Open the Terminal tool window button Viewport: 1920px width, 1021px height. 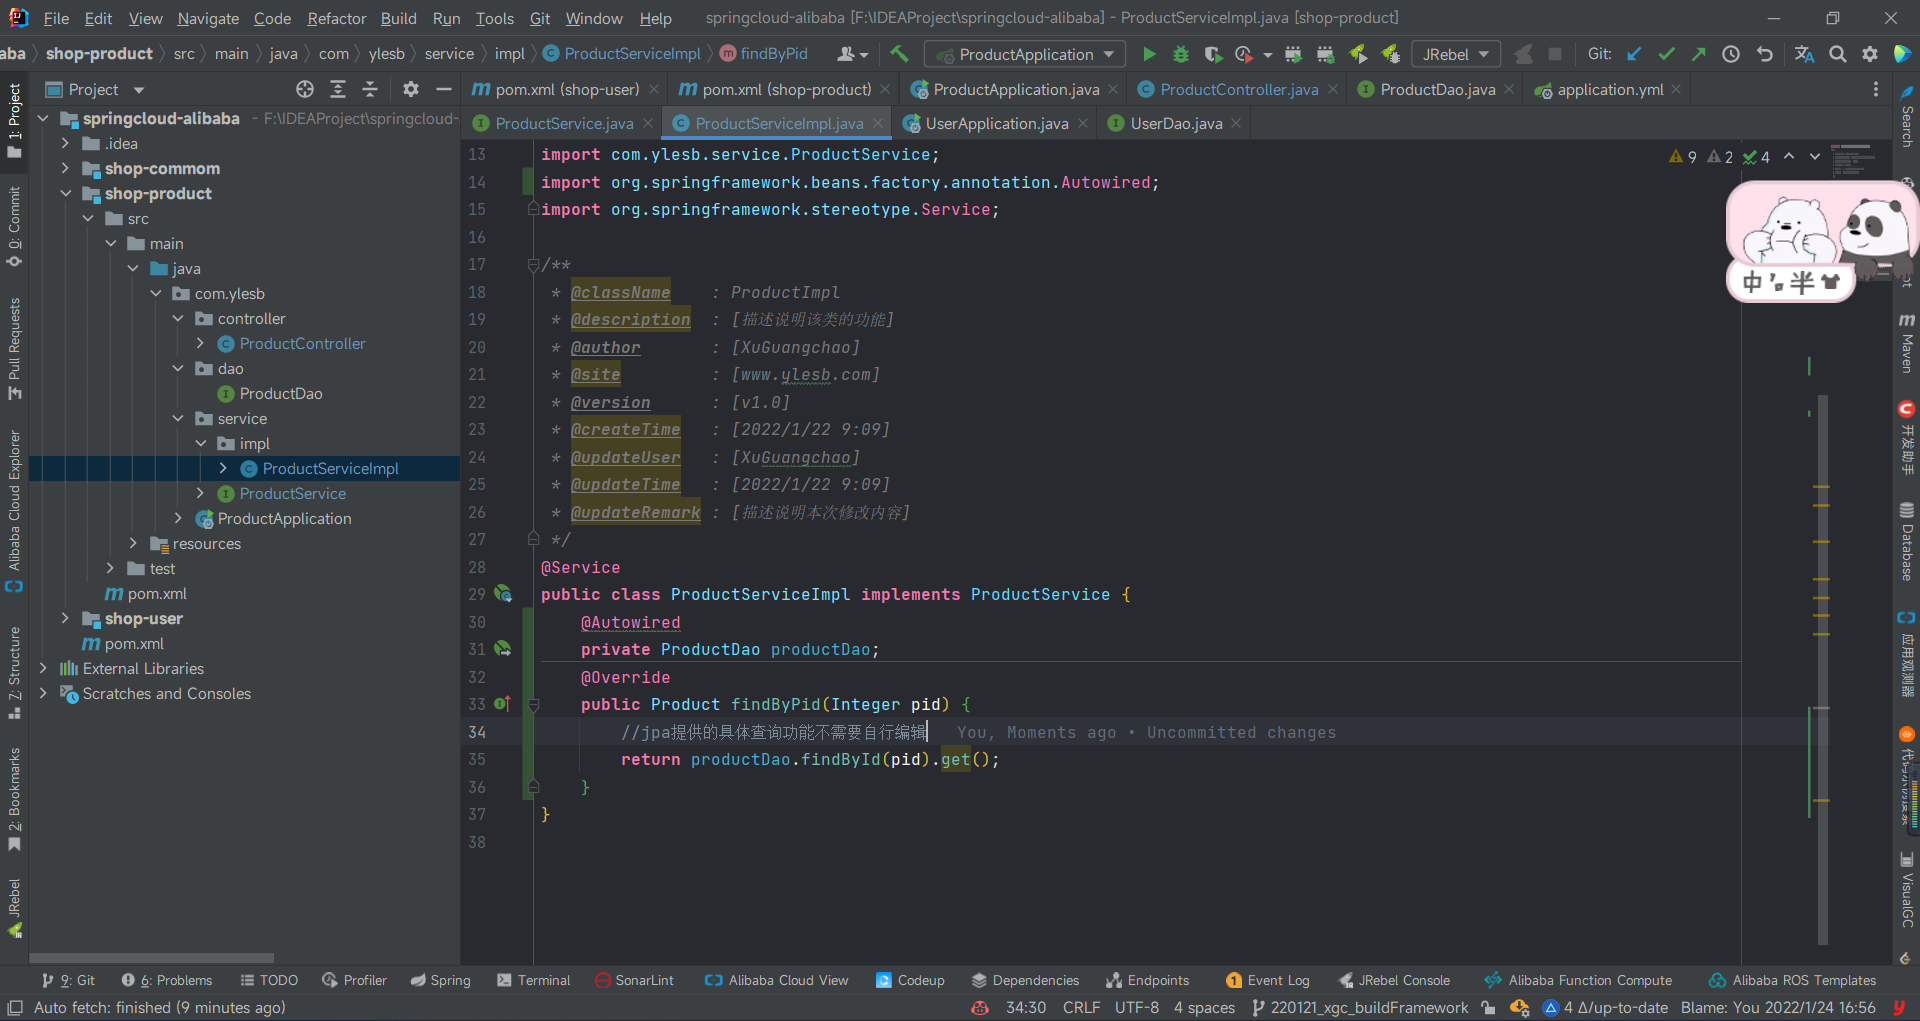pyautogui.click(x=533, y=980)
